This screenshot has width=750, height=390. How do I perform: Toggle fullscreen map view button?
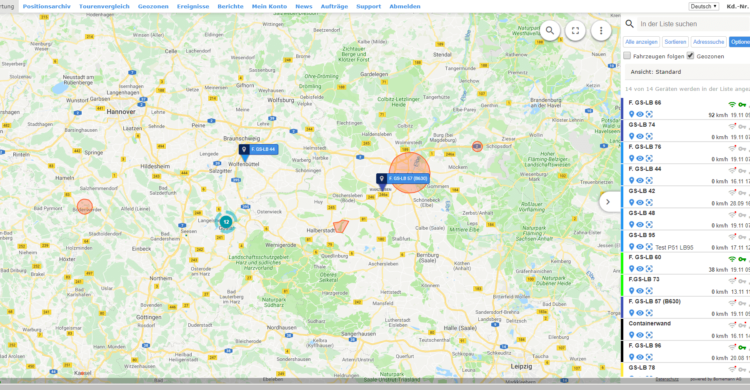tap(575, 31)
